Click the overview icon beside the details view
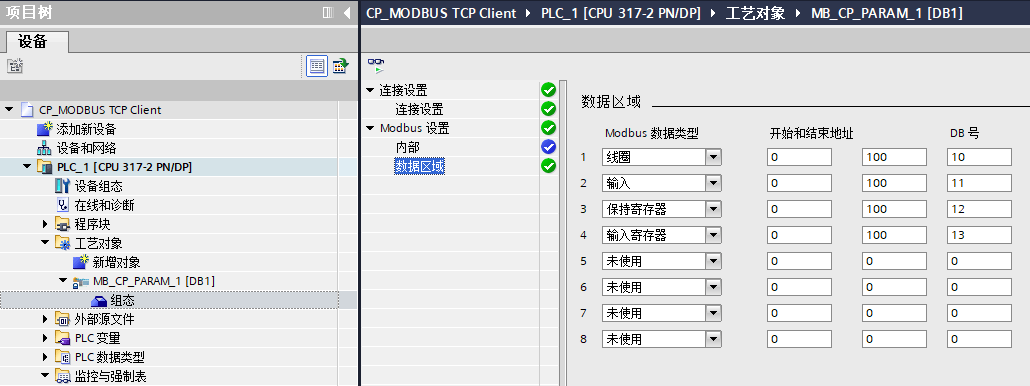 click(x=340, y=66)
